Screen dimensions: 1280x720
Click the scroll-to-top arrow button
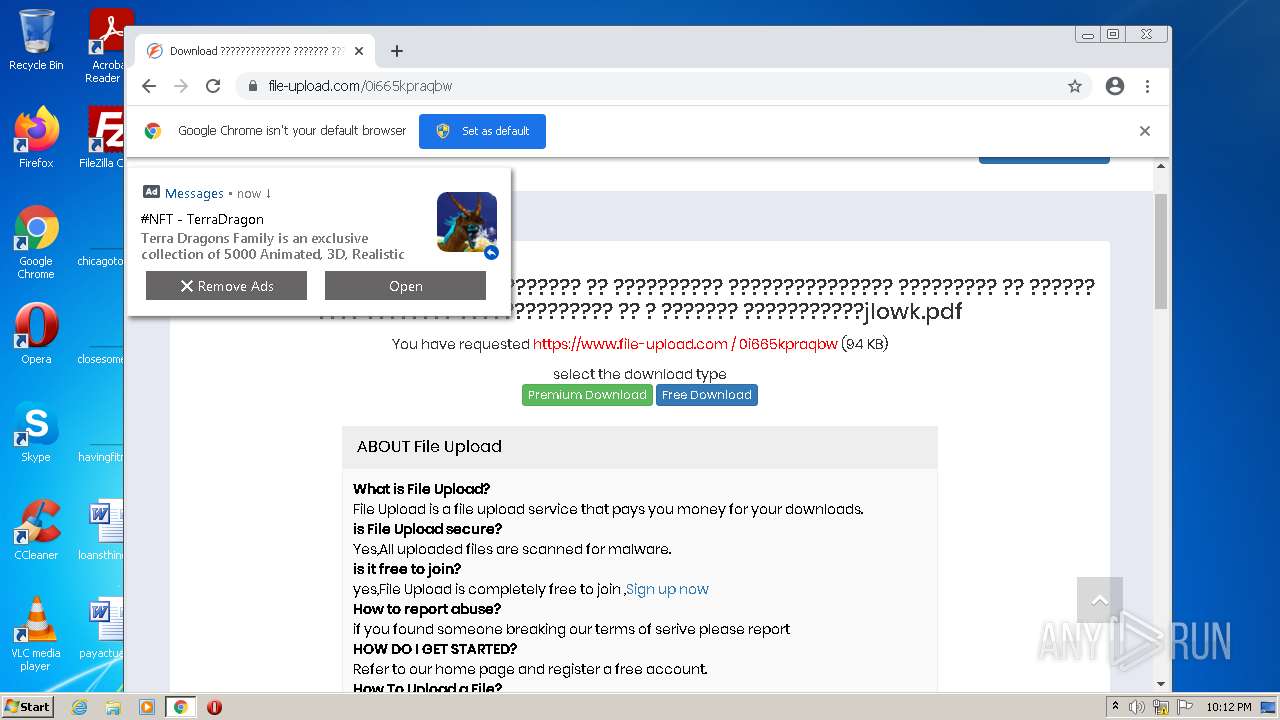pos(1100,600)
